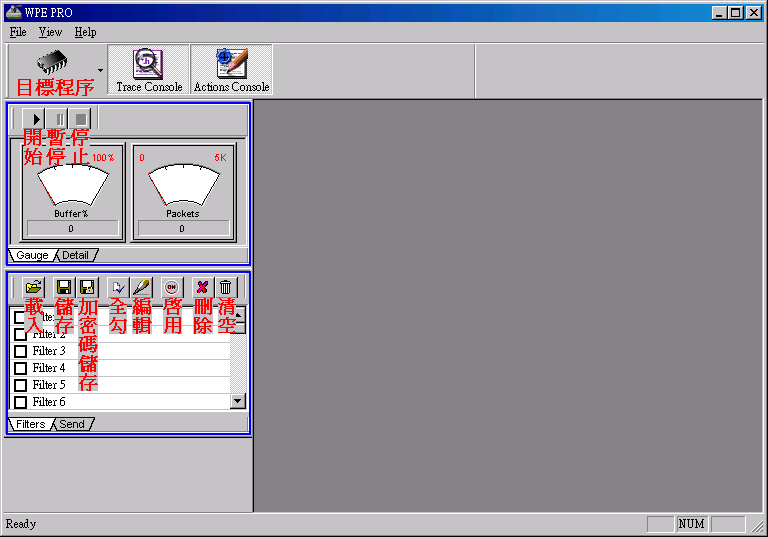The width and height of the screenshot is (768, 537).
Task: Delete selected filter with red X icon
Action: 202,287
